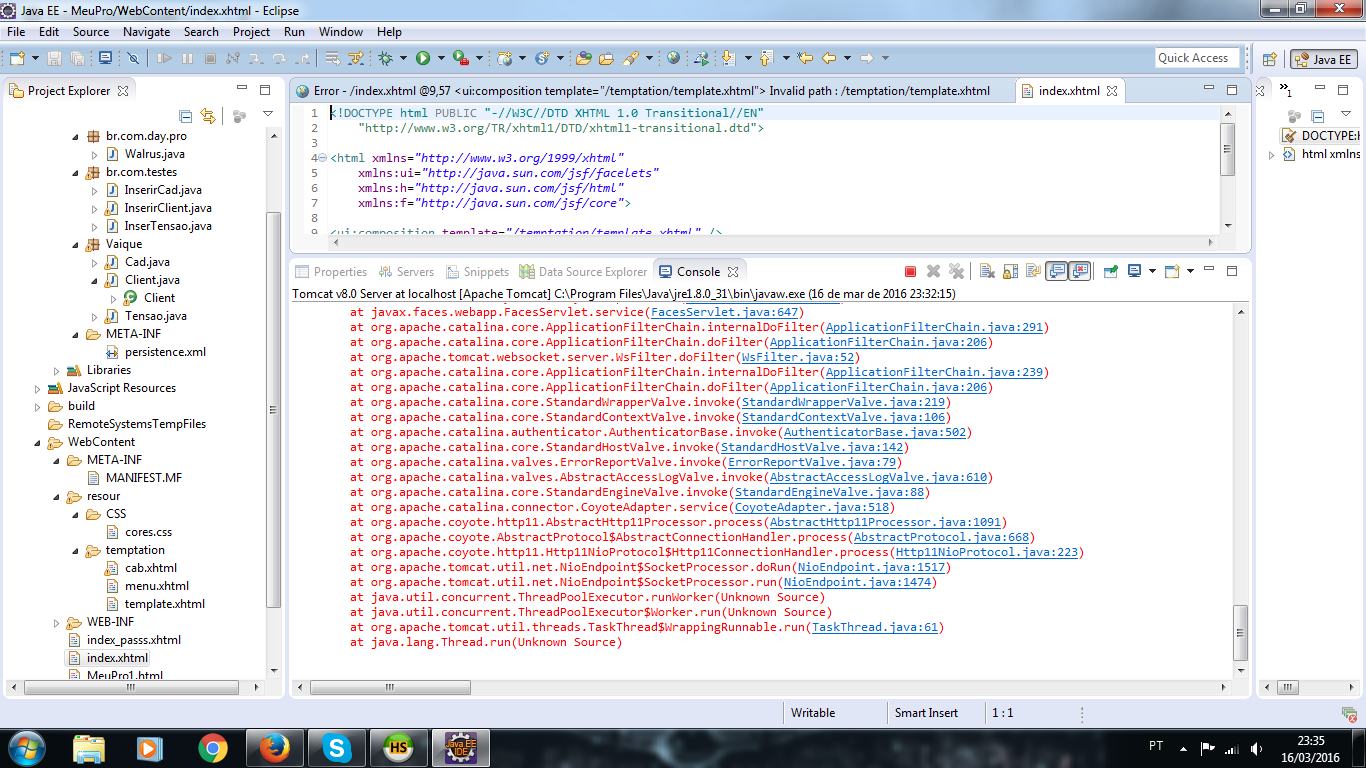1366x768 pixels.
Task: Switch to the Servers tab
Action: [x=405, y=272]
